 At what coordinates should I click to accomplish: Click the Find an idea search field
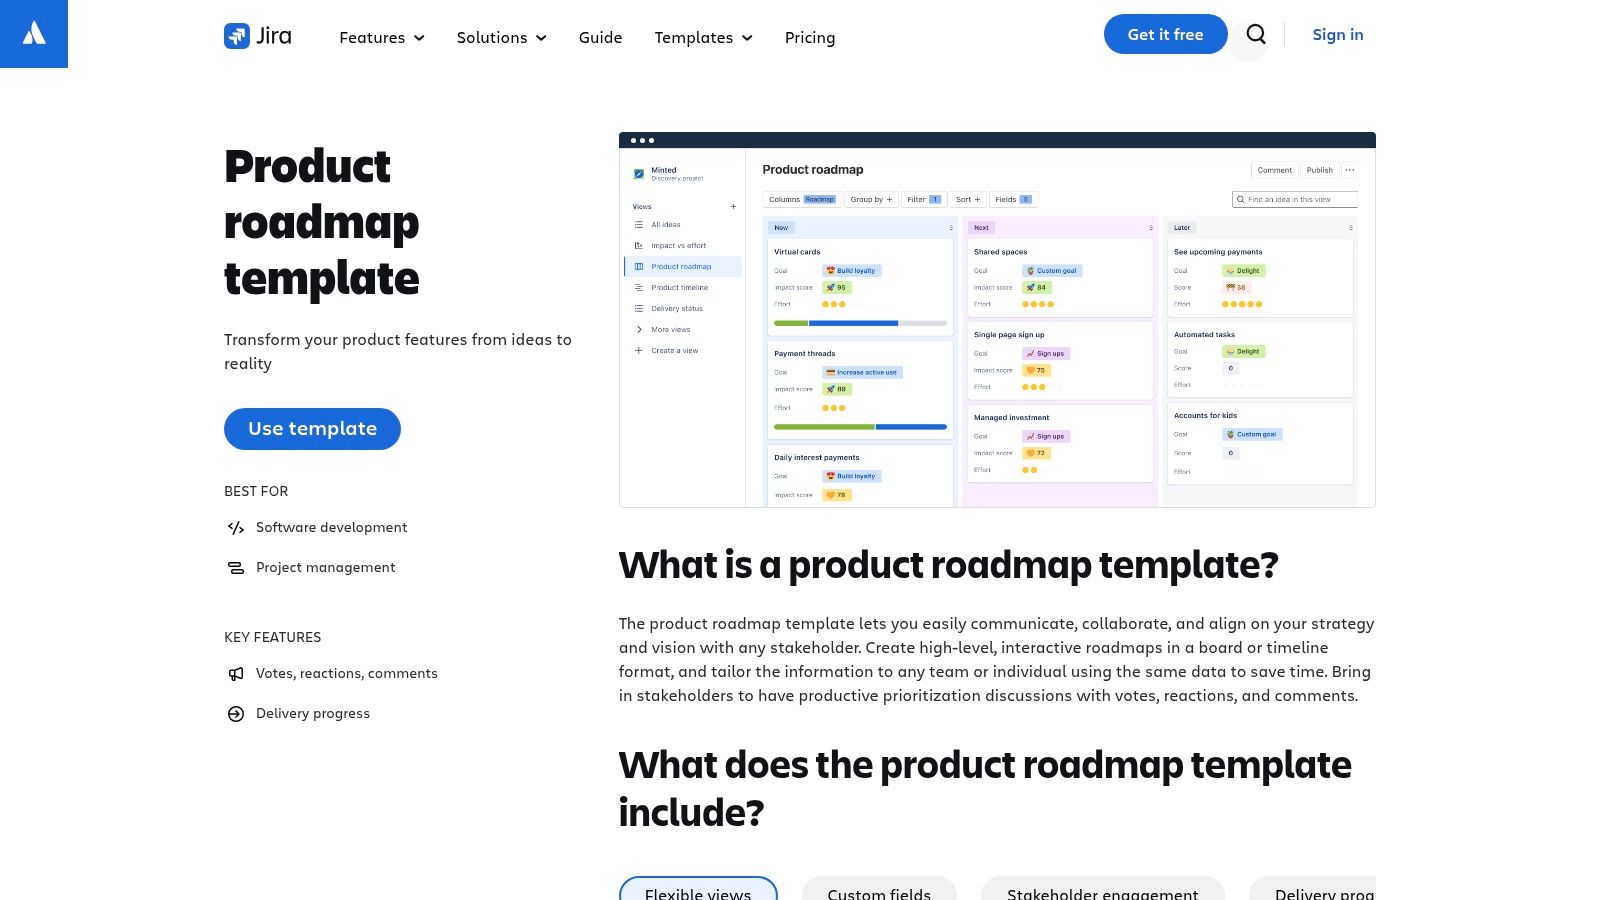pyautogui.click(x=1295, y=199)
